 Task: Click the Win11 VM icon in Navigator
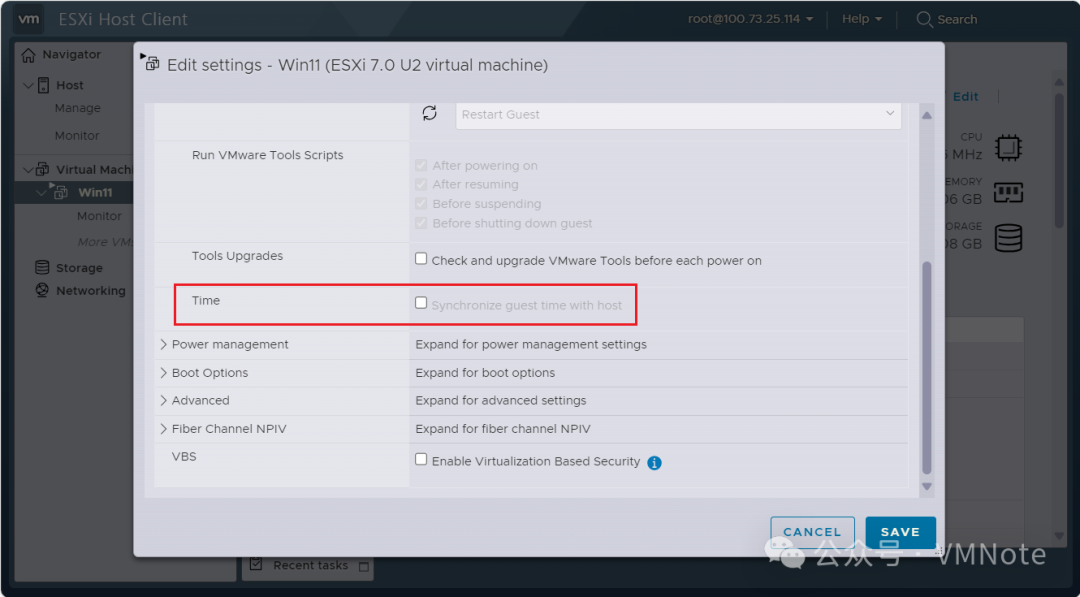coord(59,191)
